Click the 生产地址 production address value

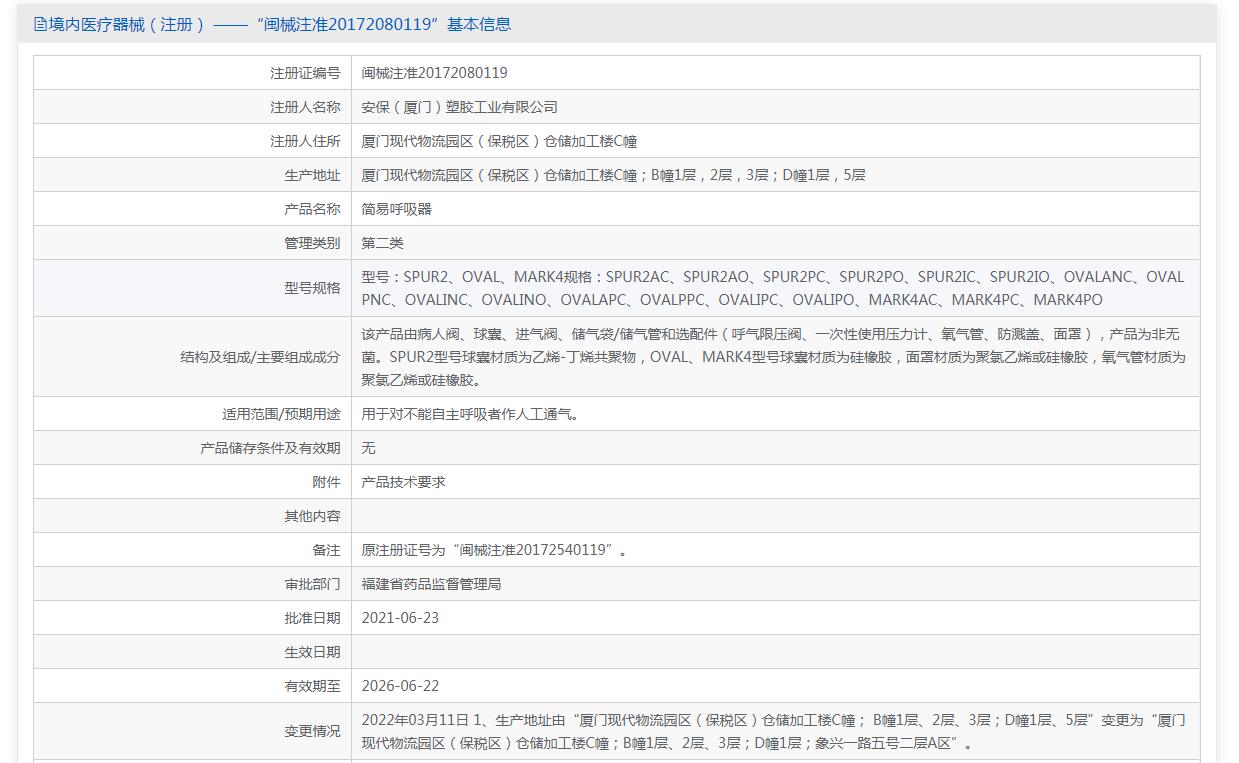pos(613,175)
